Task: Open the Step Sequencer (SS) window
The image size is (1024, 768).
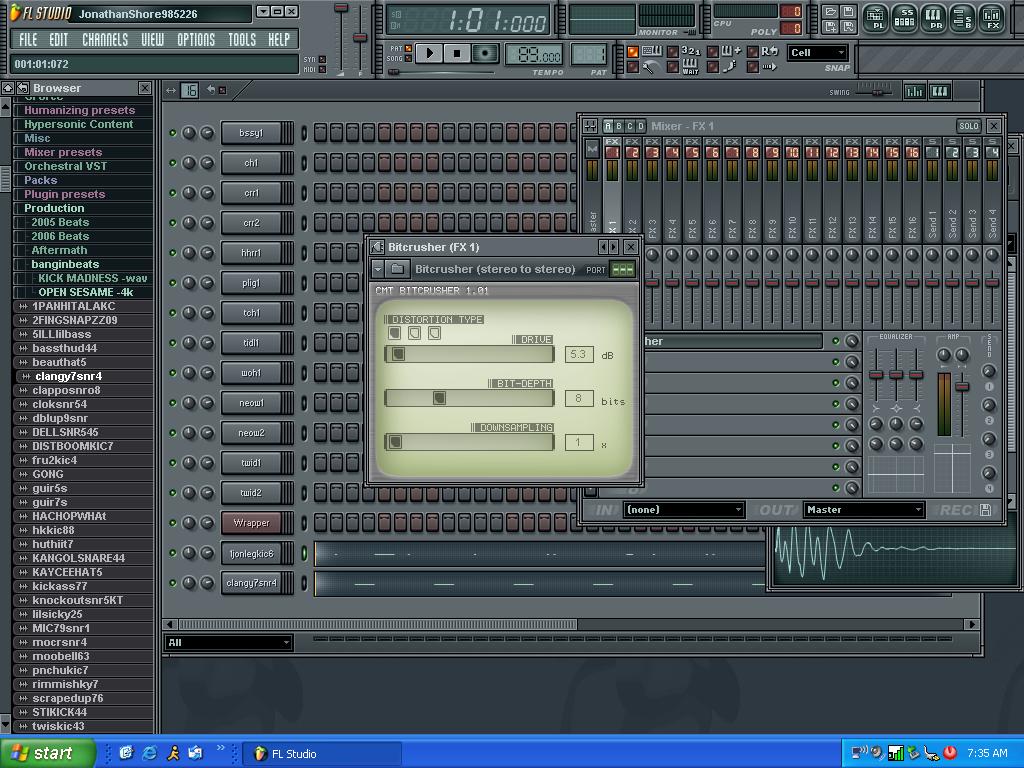Action: tap(904, 18)
